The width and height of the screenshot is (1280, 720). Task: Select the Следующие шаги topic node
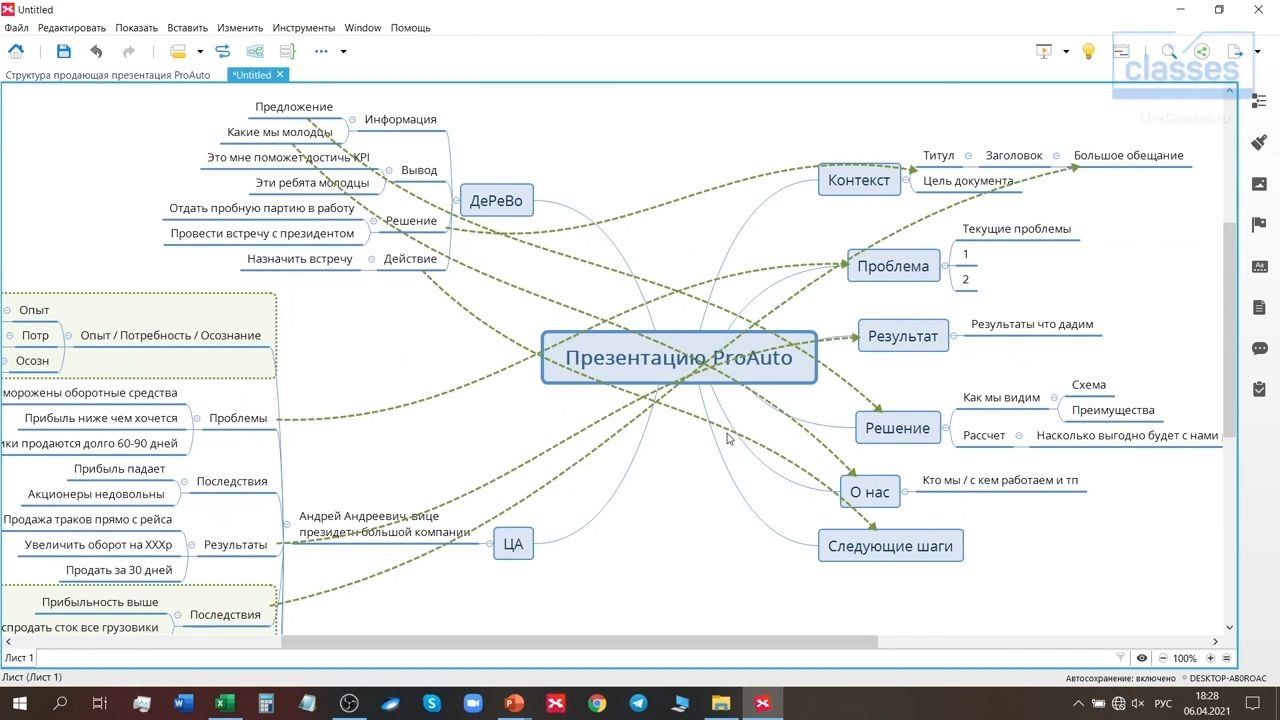(x=891, y=546)
